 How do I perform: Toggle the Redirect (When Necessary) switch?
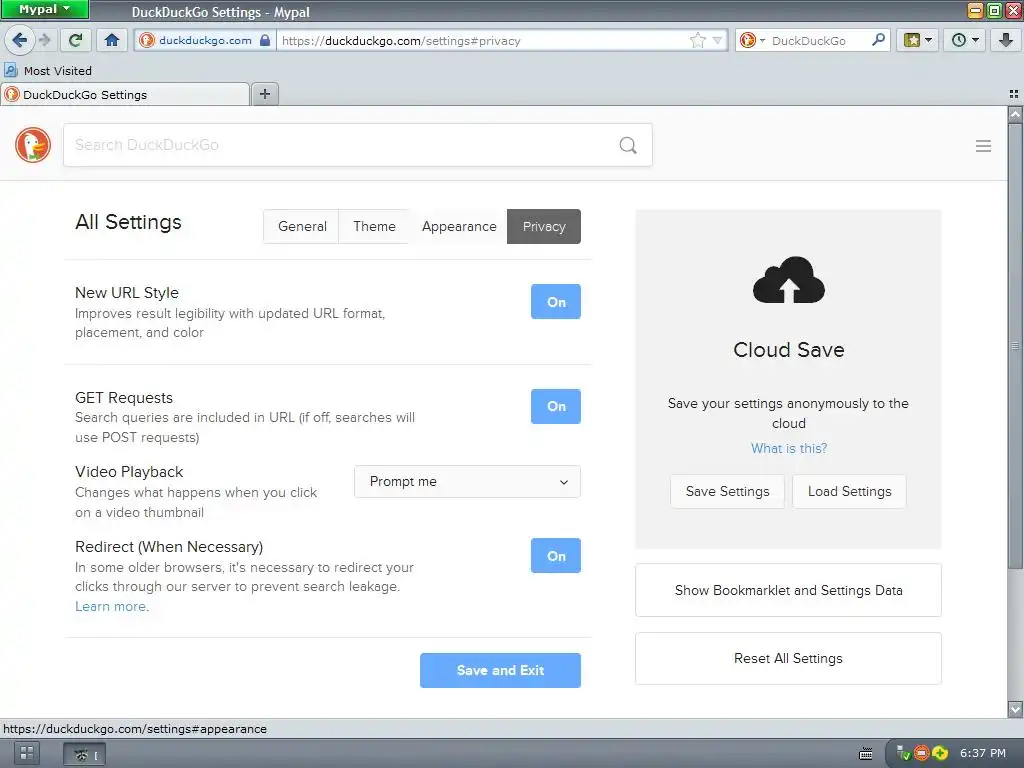pos(556,556)
